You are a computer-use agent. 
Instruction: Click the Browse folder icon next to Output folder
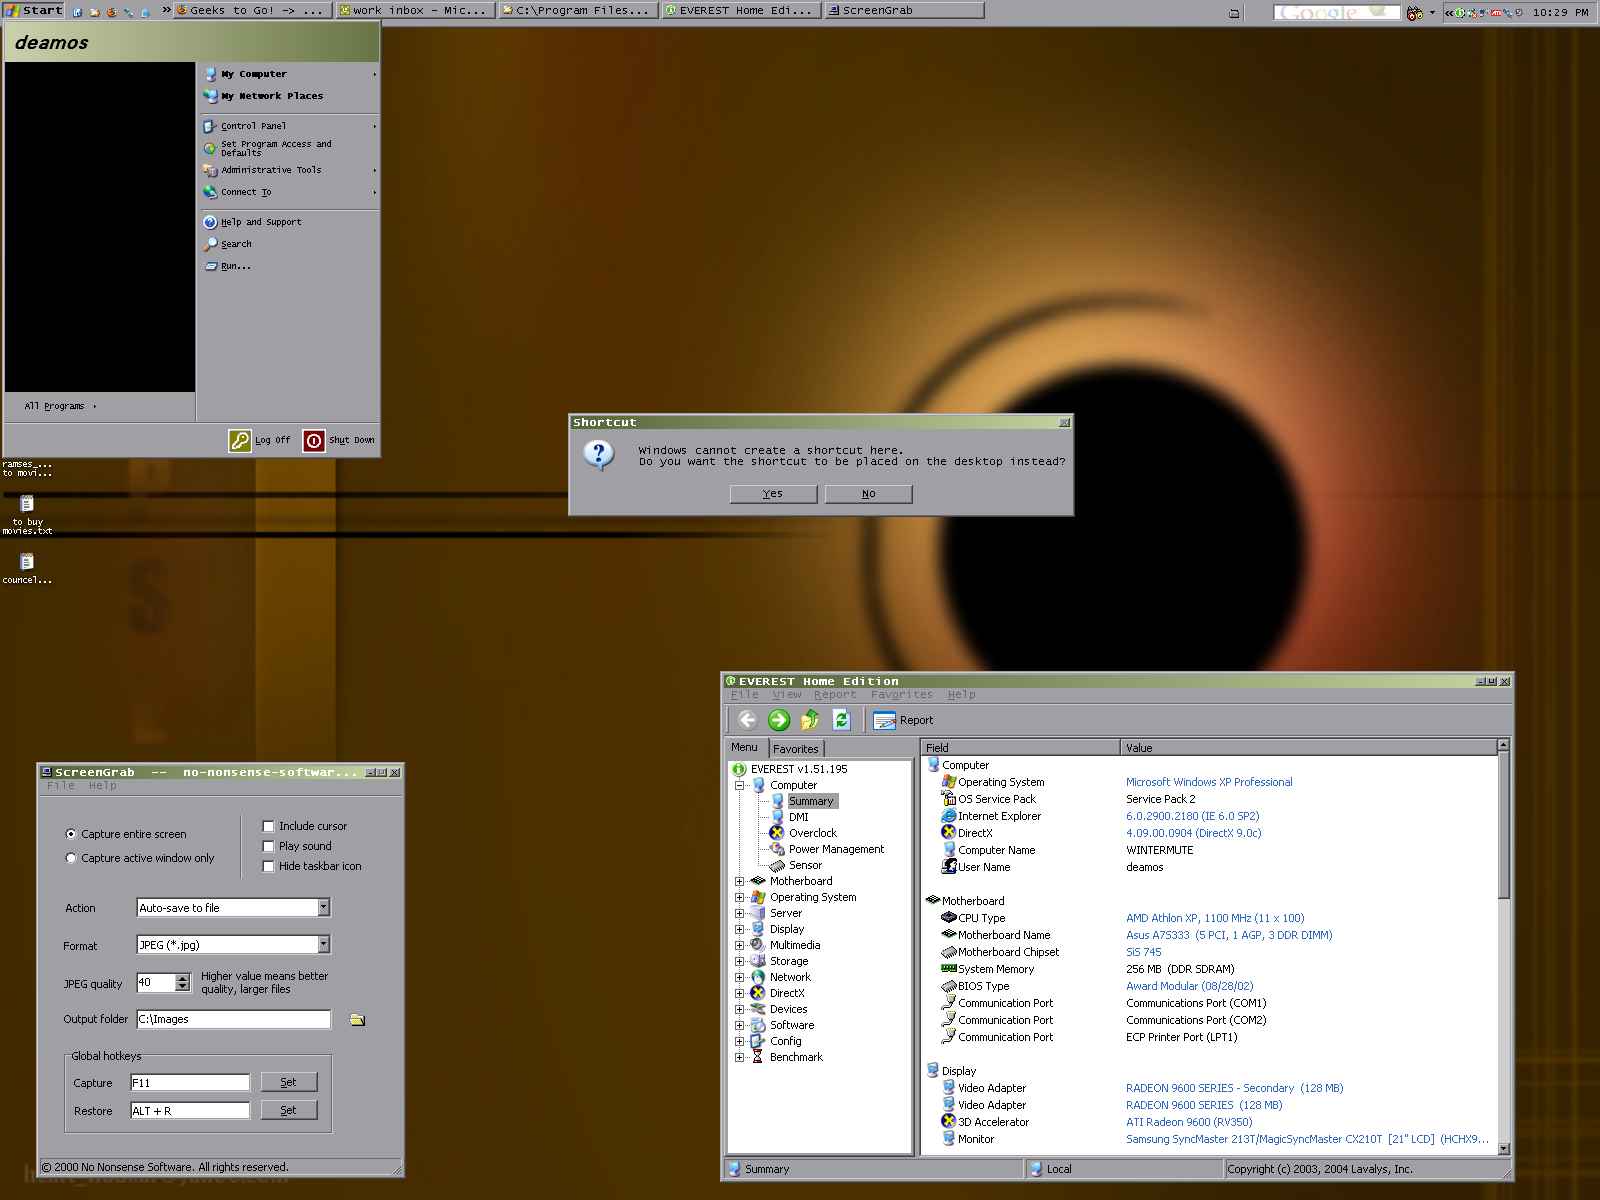(x=357, y=1020)
